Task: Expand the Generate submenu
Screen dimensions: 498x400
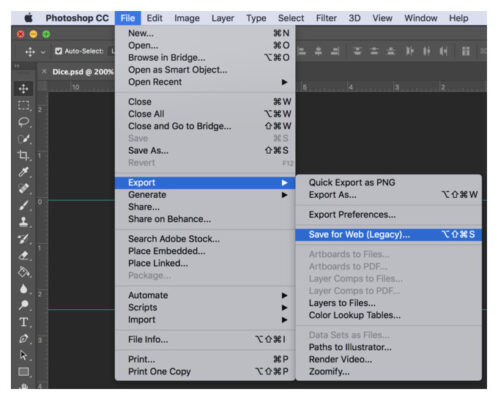Action: (x=205, y=195)
